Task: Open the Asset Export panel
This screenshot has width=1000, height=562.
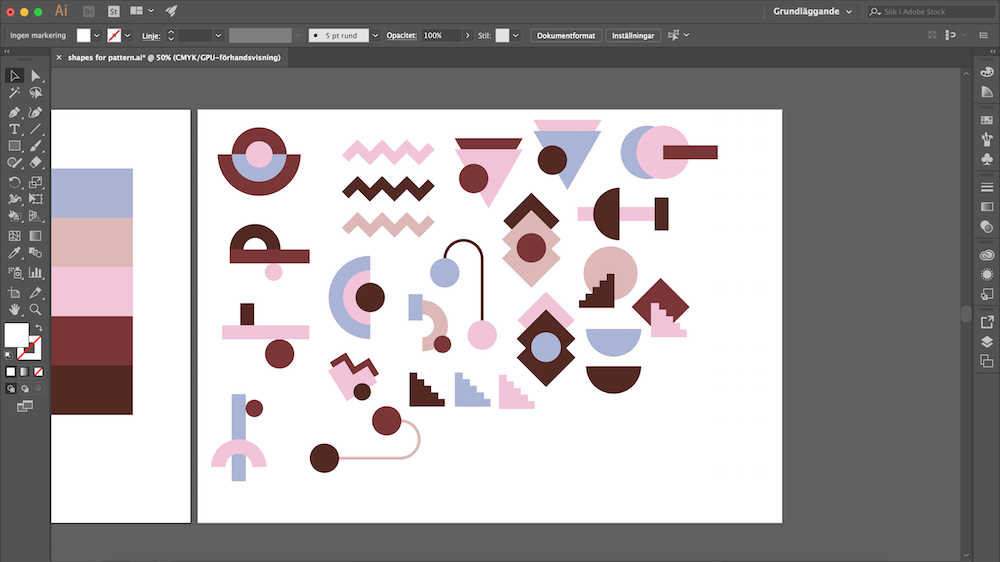Action: point(987,322)
